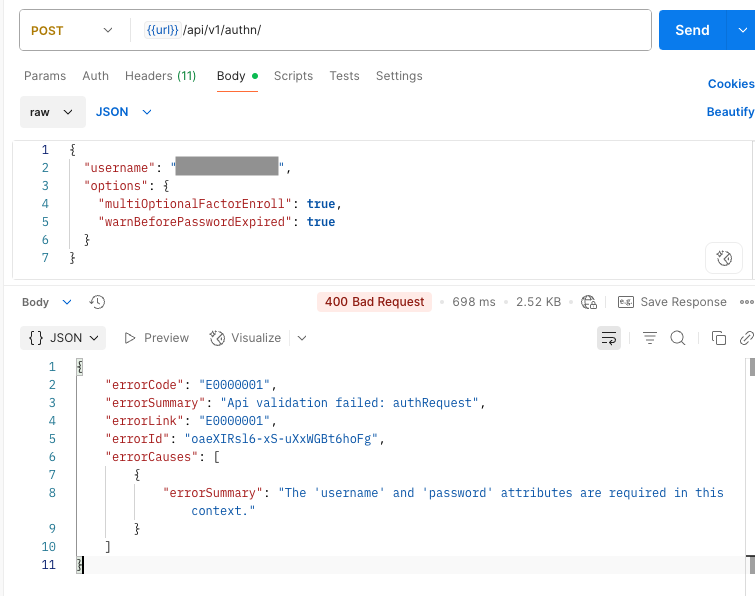
Task: Expand the response Body section dropdown
Action: (47, 302)
